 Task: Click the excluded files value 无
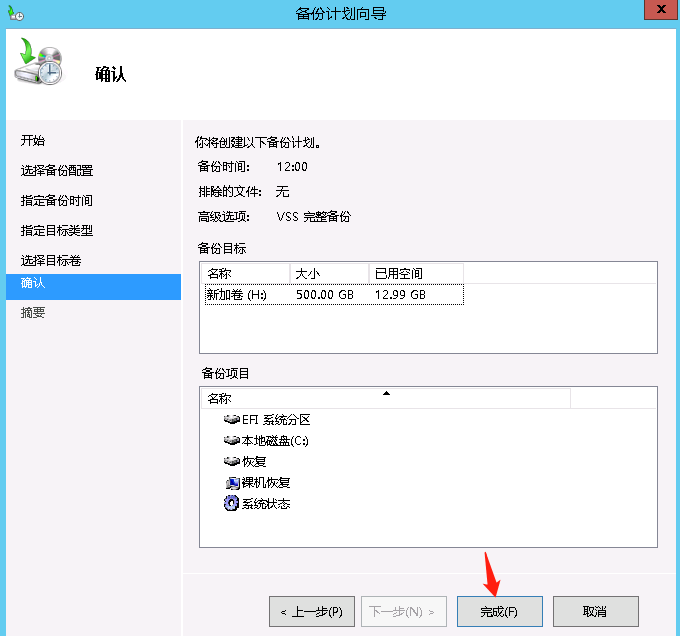pos(282,191)
